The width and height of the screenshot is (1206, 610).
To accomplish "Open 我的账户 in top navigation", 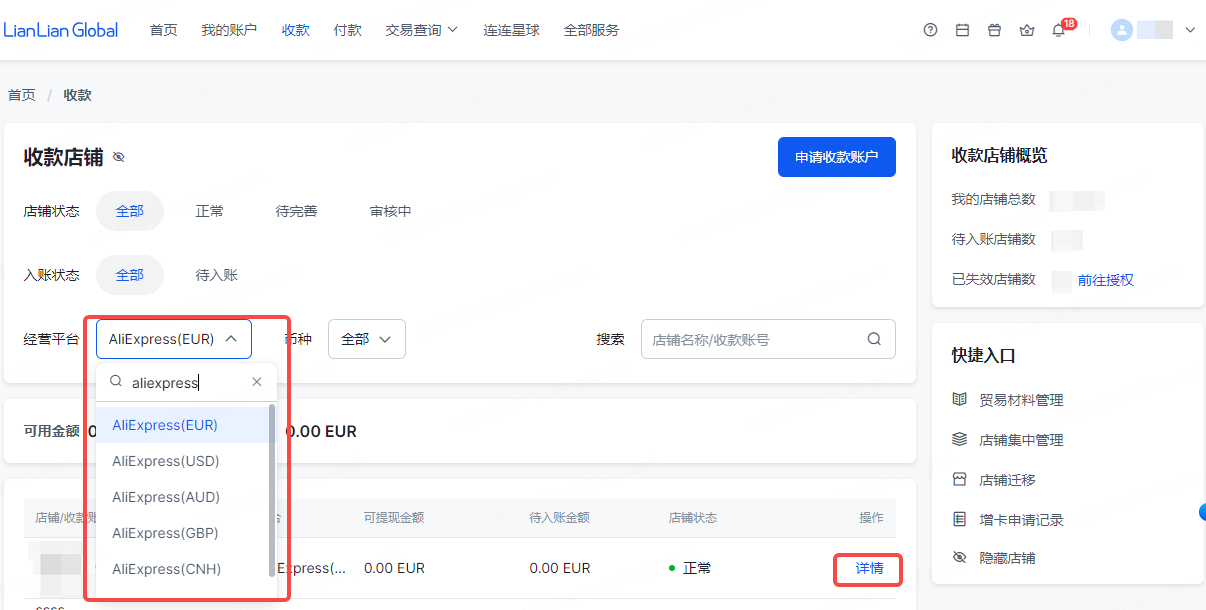I will 229,30.
